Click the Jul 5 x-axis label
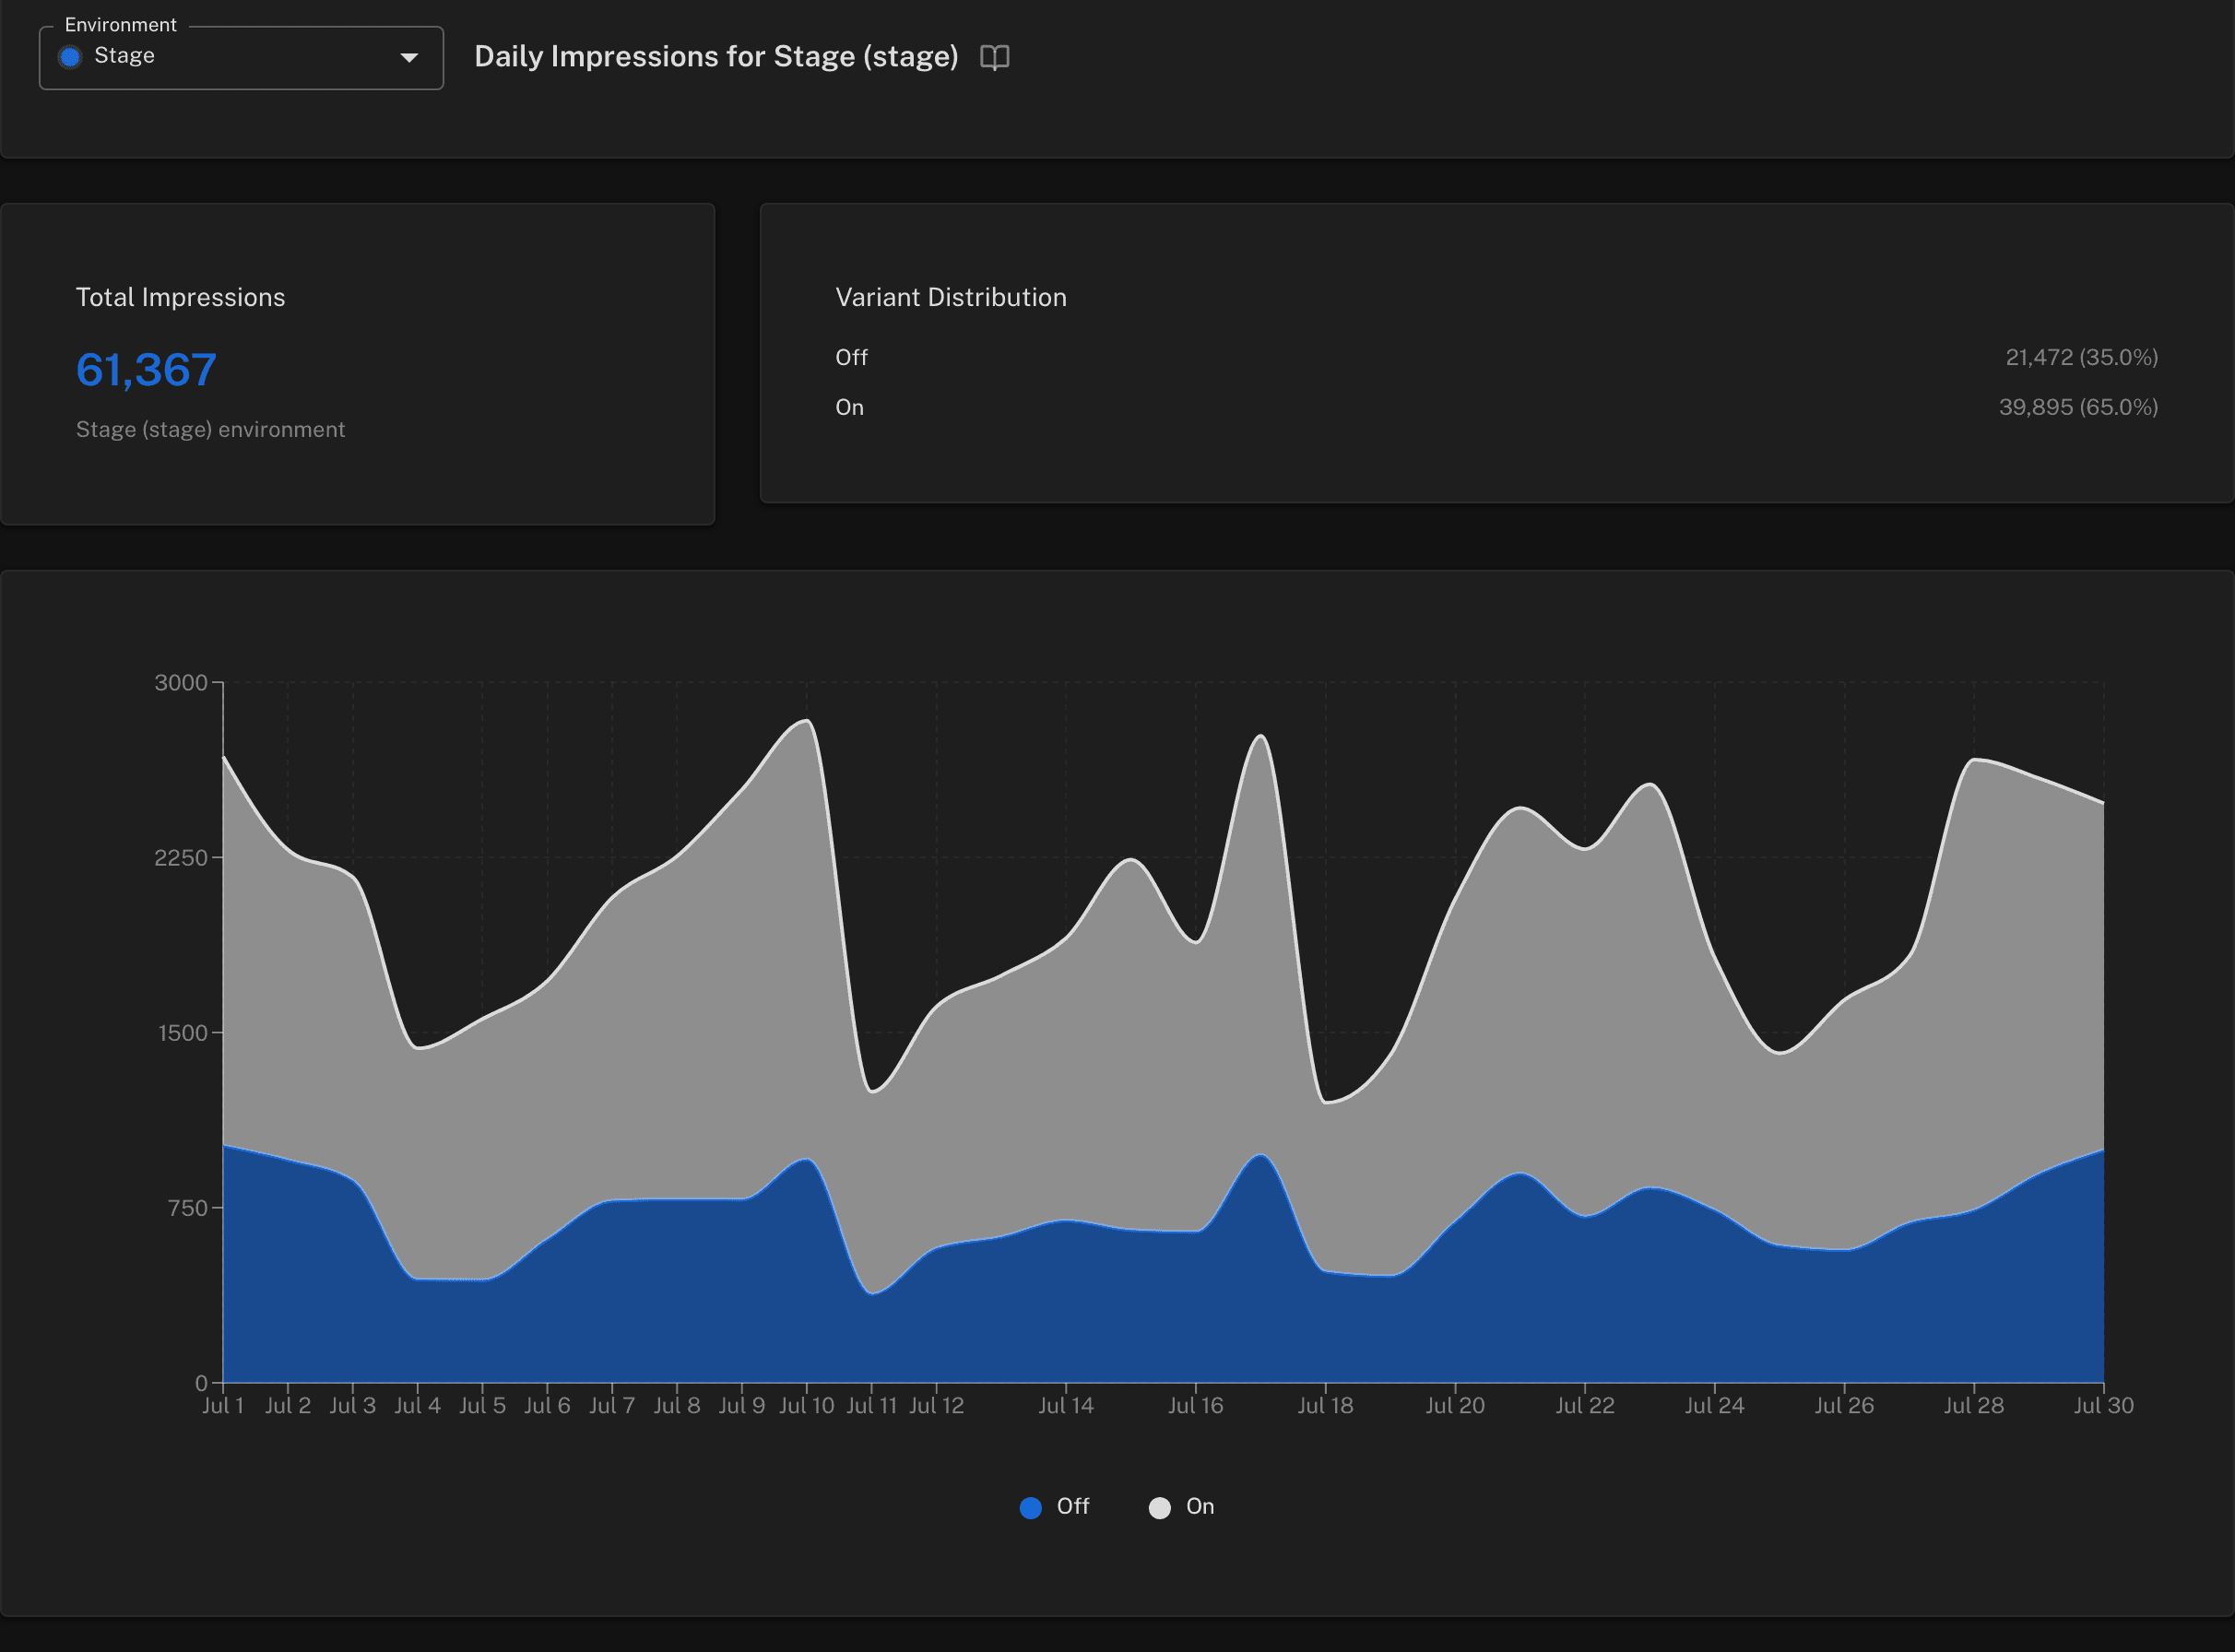Image resolution: width=2235 pixels, height=1652 pixels. [x=482, y=1405]
